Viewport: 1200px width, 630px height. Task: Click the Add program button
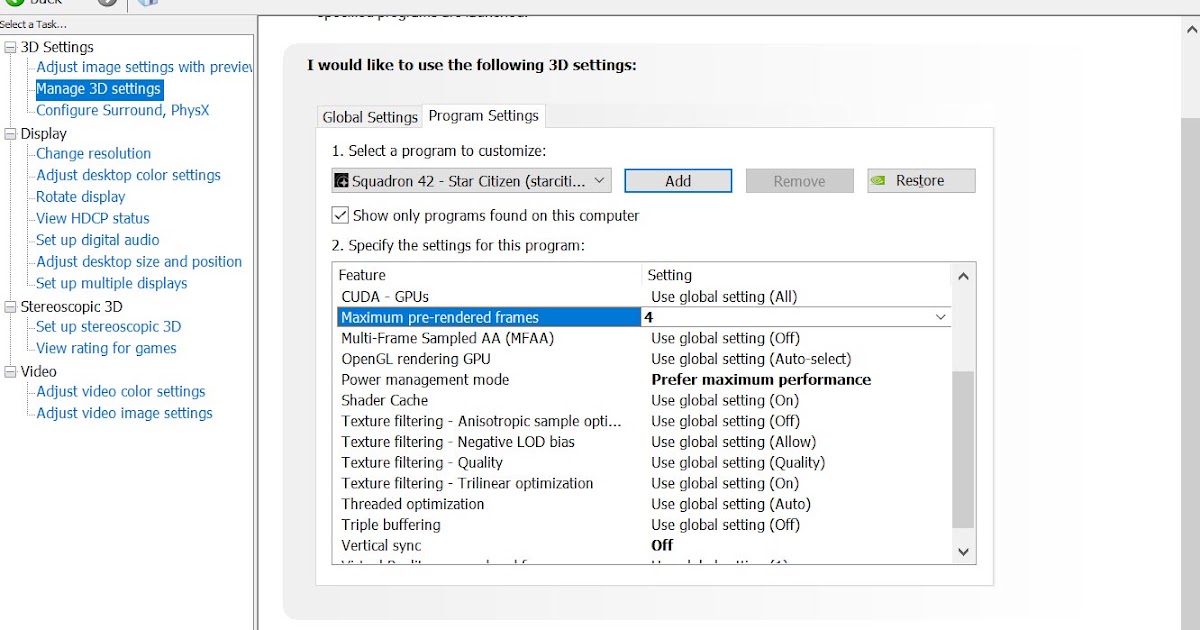coord(678,181)
